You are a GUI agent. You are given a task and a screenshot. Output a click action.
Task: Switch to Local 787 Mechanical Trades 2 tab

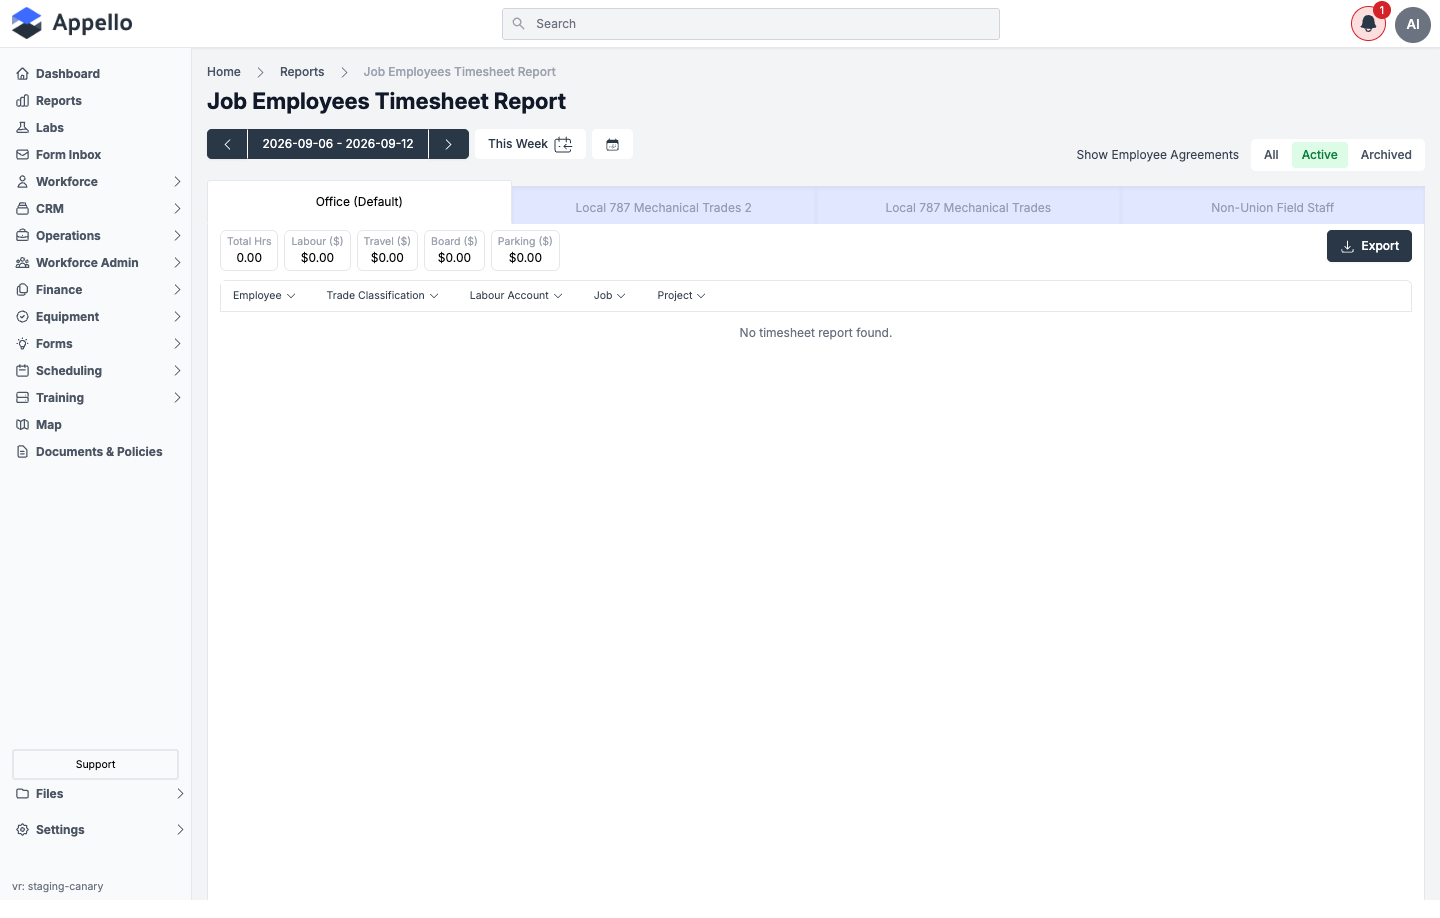[663, 208]
